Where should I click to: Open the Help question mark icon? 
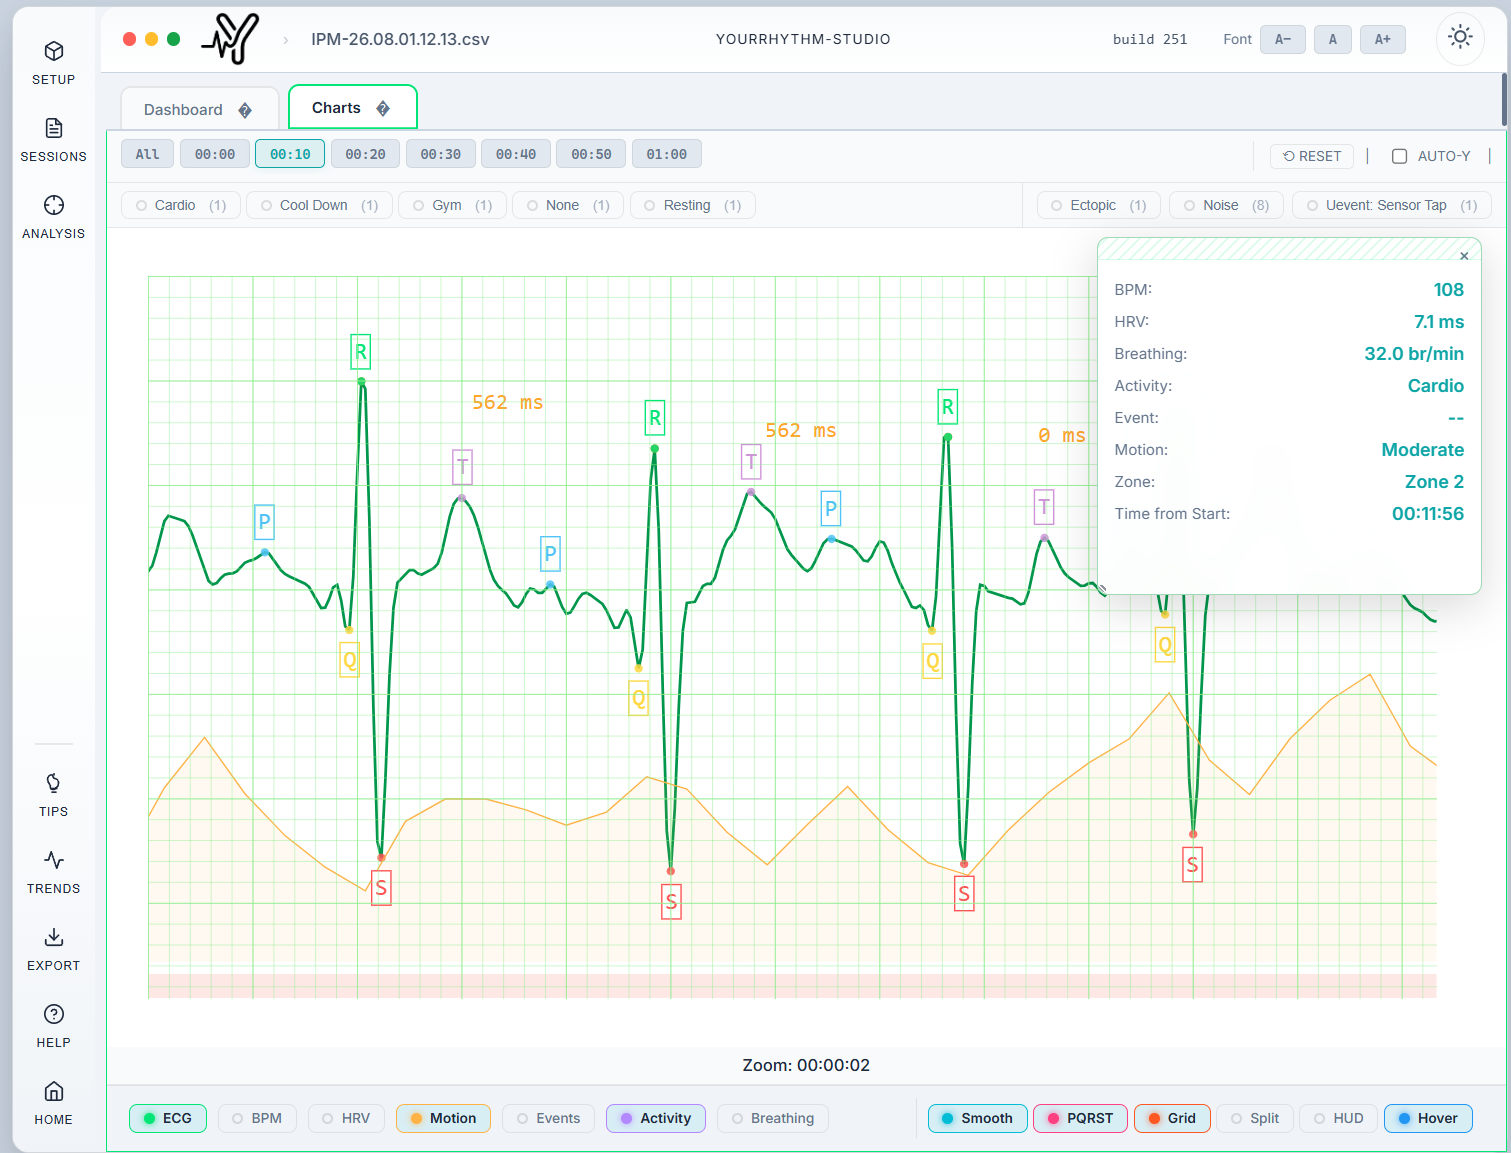point(54,1014)
